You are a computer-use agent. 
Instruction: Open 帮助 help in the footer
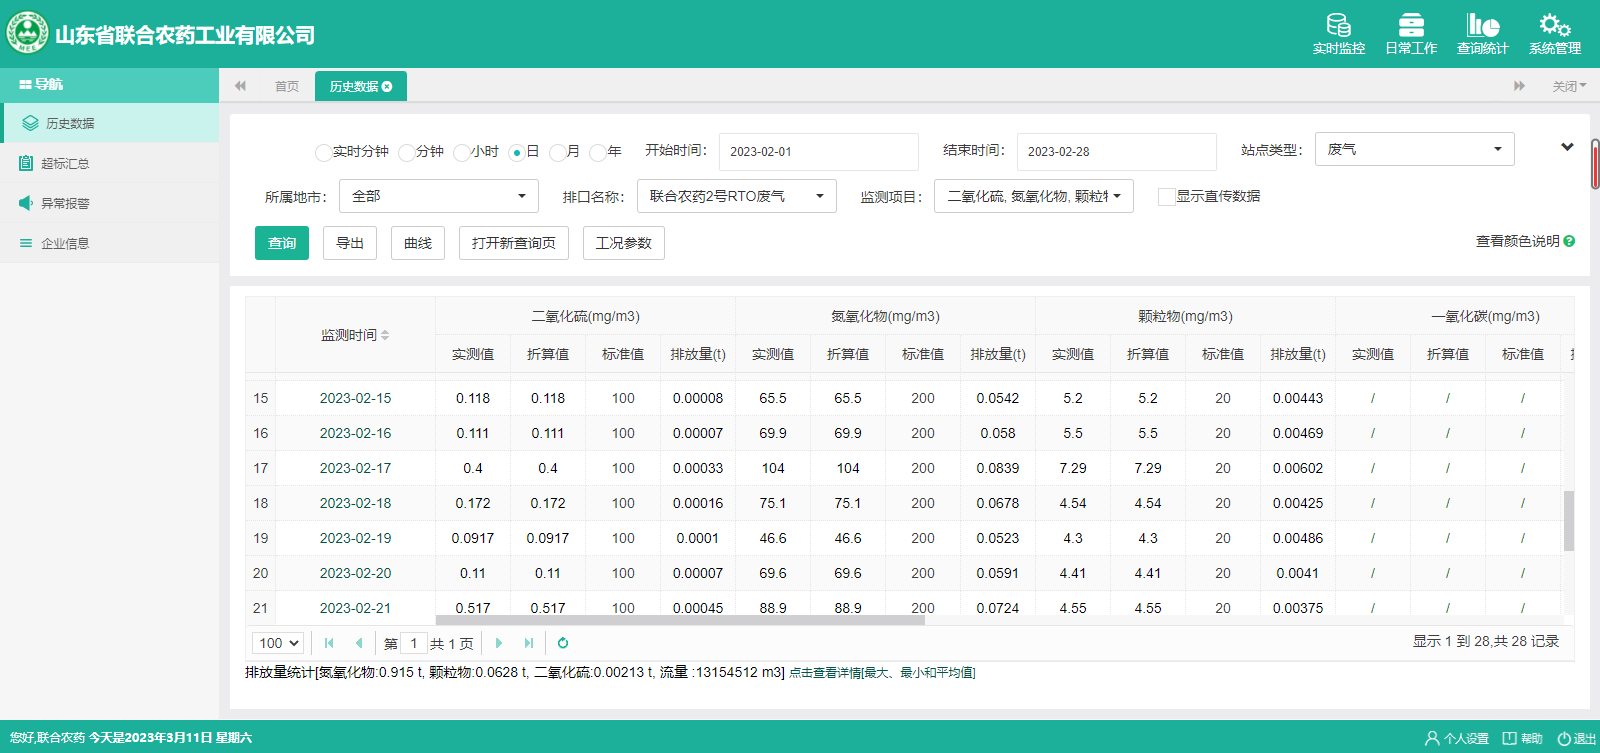1523,738
